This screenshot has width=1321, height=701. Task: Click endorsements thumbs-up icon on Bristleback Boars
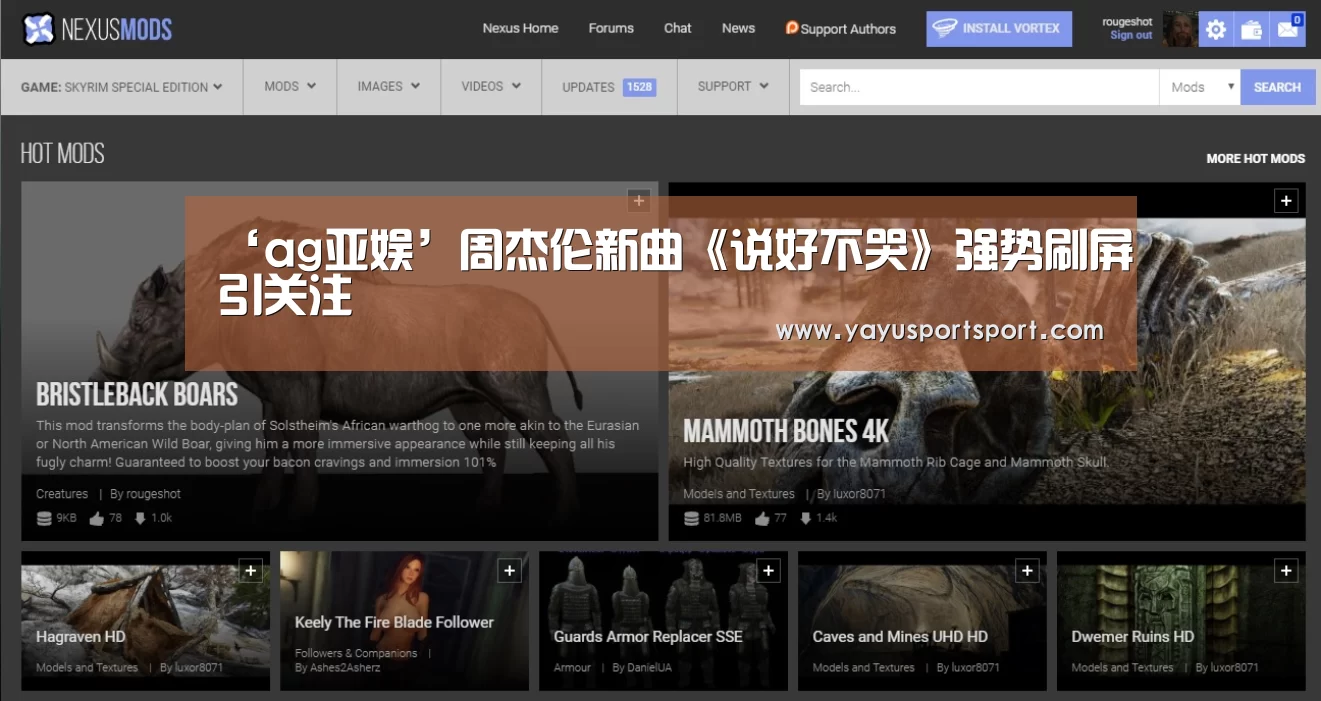point(97,518)
